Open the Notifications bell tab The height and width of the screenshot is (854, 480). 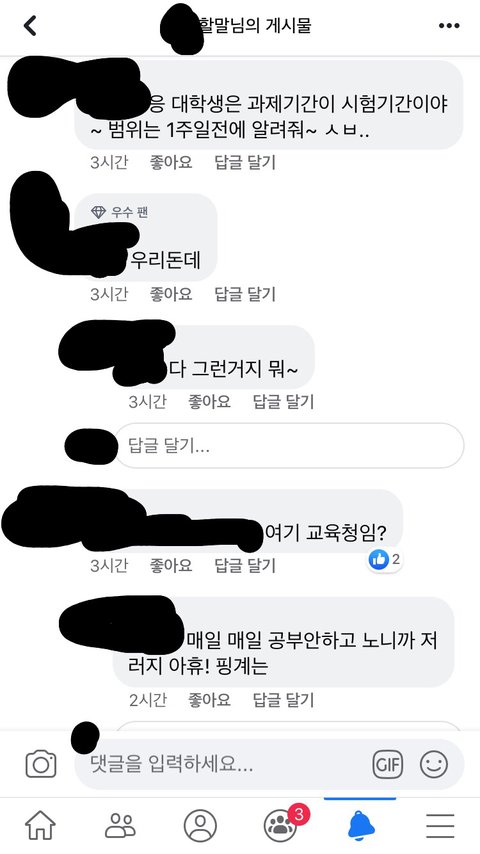(361, 826)
